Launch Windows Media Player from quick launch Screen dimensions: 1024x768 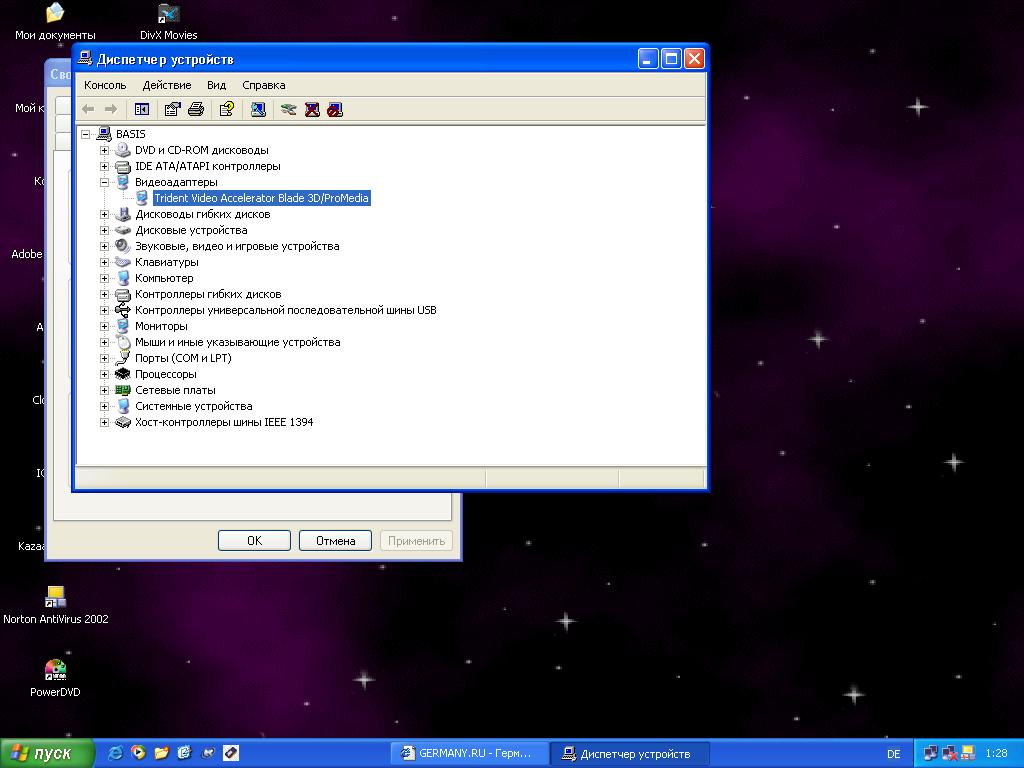pos(138,753)
